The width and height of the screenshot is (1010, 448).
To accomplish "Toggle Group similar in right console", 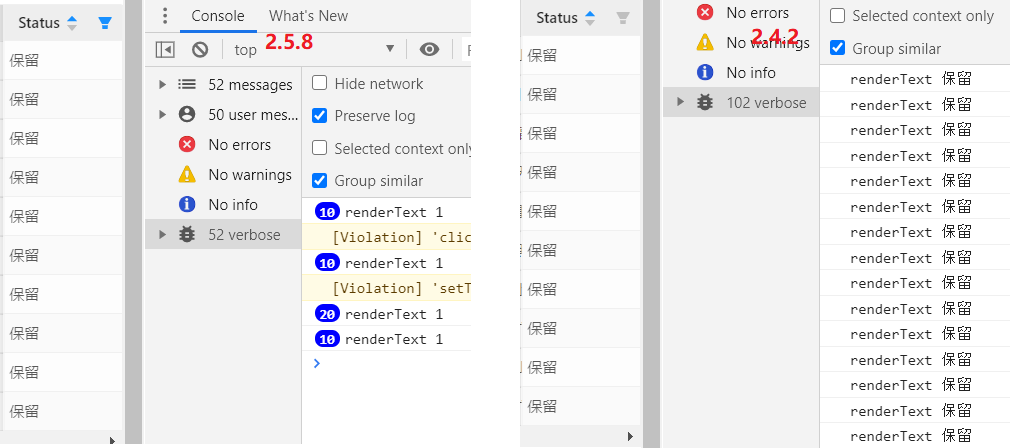I will pyautogui.click(x=837, y=48).
